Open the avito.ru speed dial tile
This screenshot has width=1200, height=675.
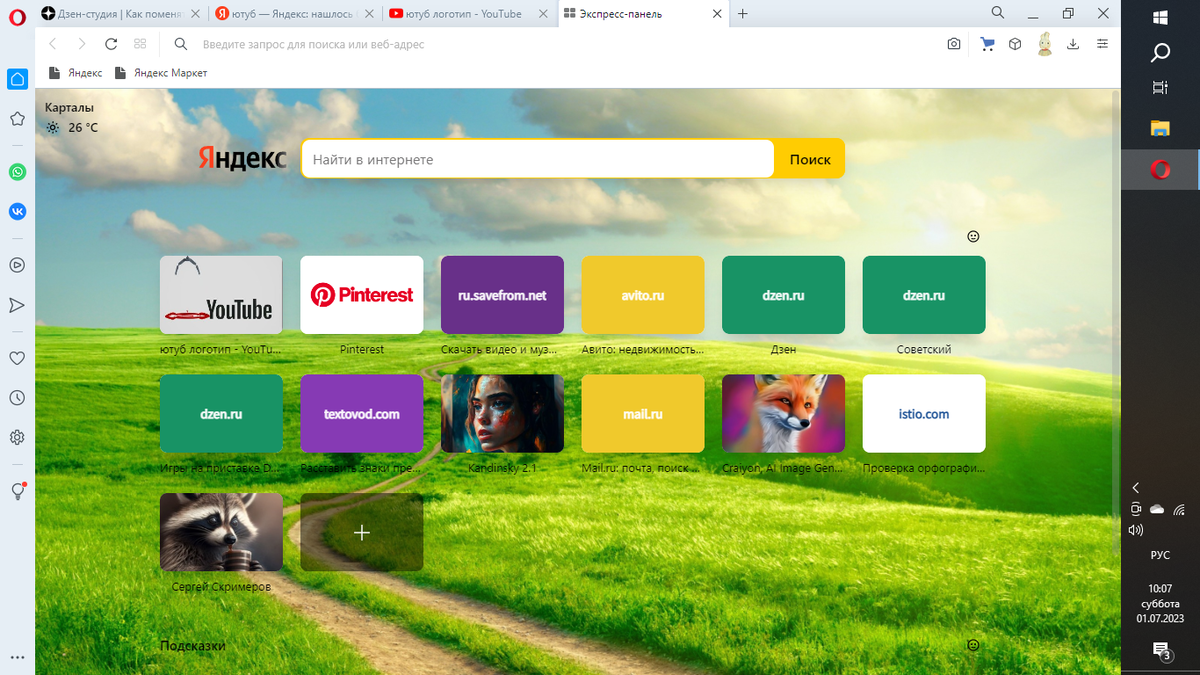[643, 295]
